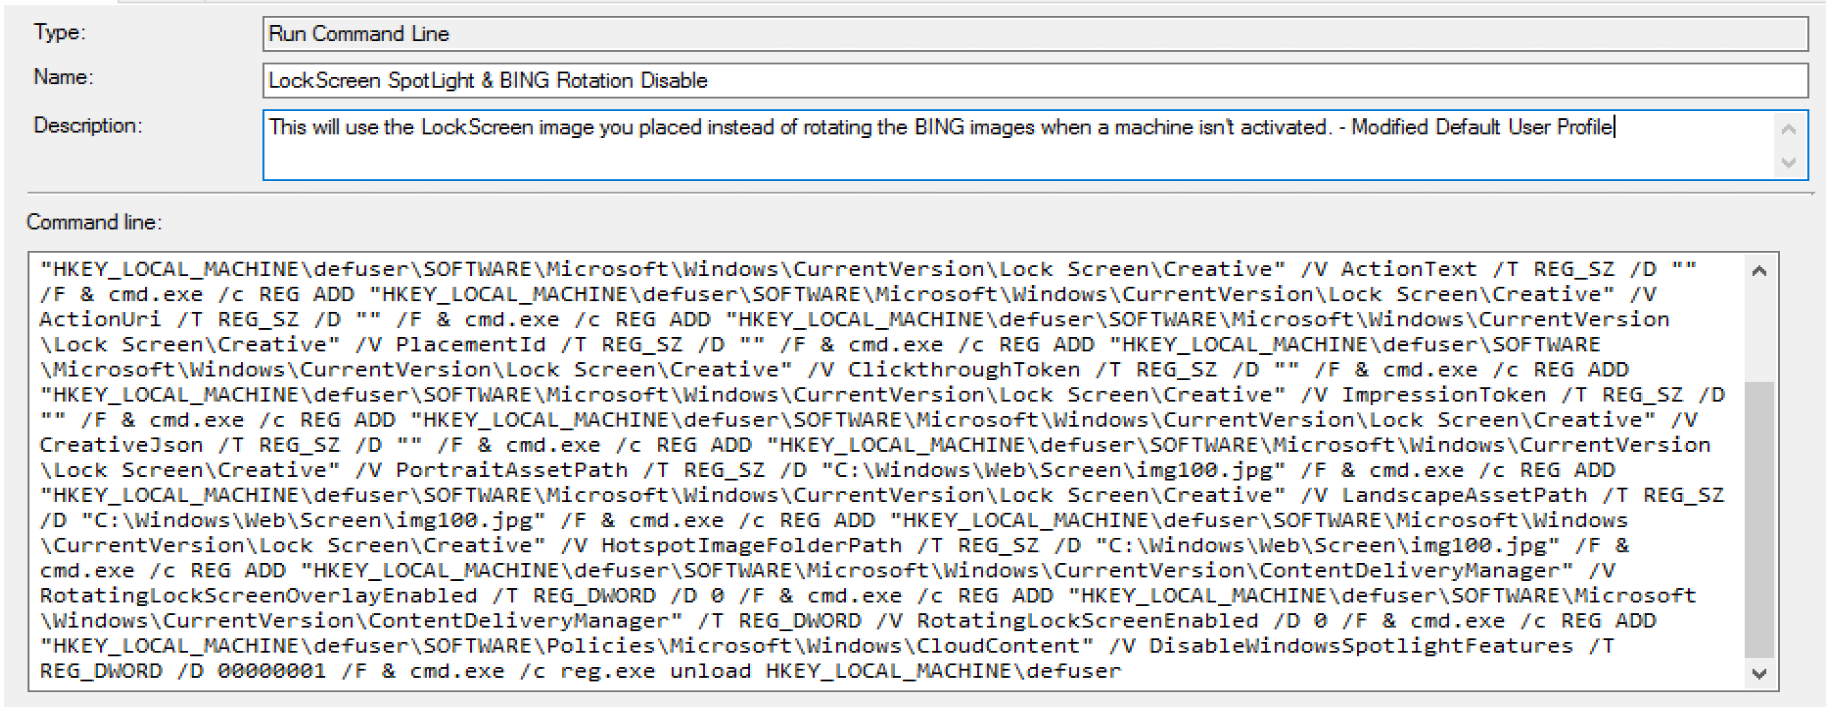Click LandscapeAssetPath in the command box
This screenshot has width=1826, height=707.
click(x=1463, y=495)
